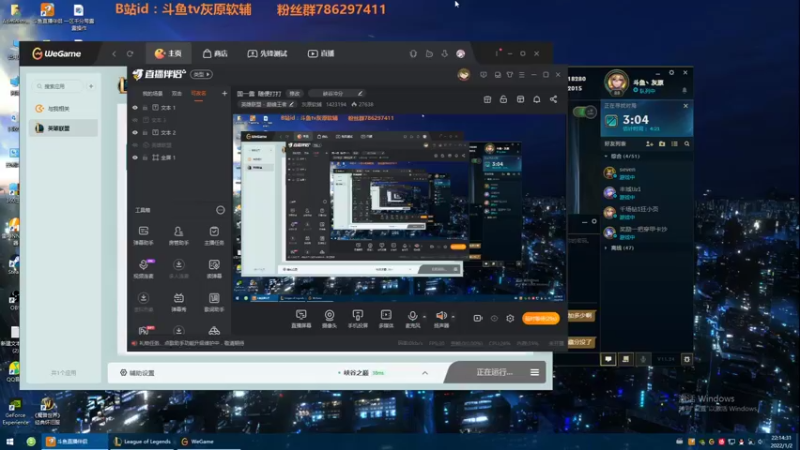Click the search icon in League friends list
This screenshot has width=800, height=450.
[x=687, y=144]
